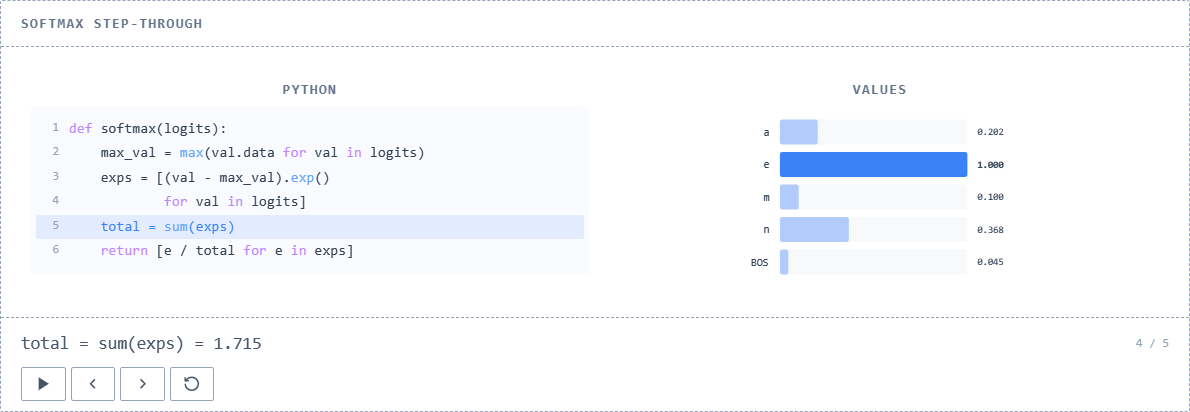Click the full bar for token 'e'
Screen dimensions: 1190x412
point(873,164)
